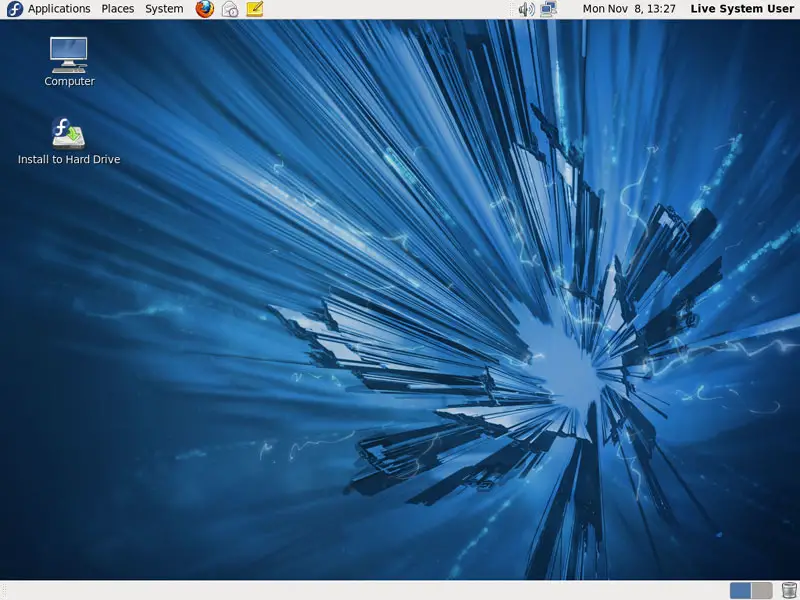Image resolution: width=800 pixels, height=600 pixels.
Task: Open the yellow notes launcher in the panel
Action: point(255,9)
